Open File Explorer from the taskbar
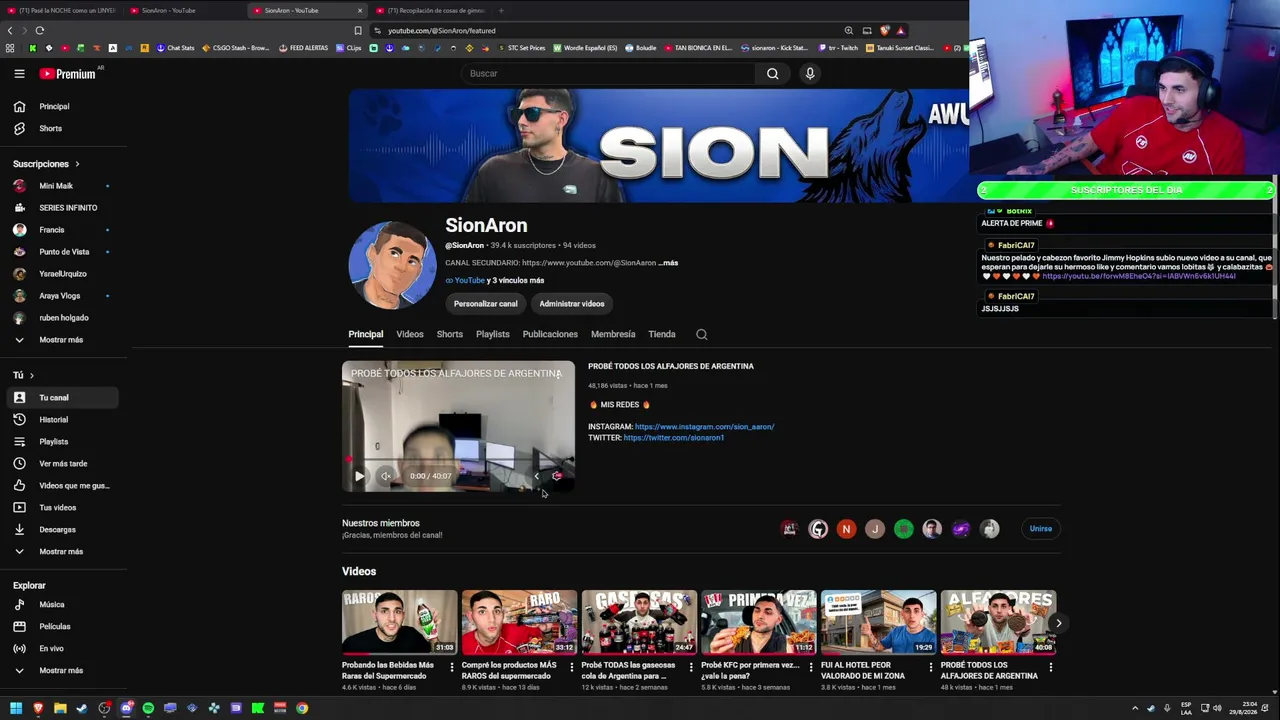Viewport: 1280px width, 720px height. pyautogui.click(x=60, y=708)
